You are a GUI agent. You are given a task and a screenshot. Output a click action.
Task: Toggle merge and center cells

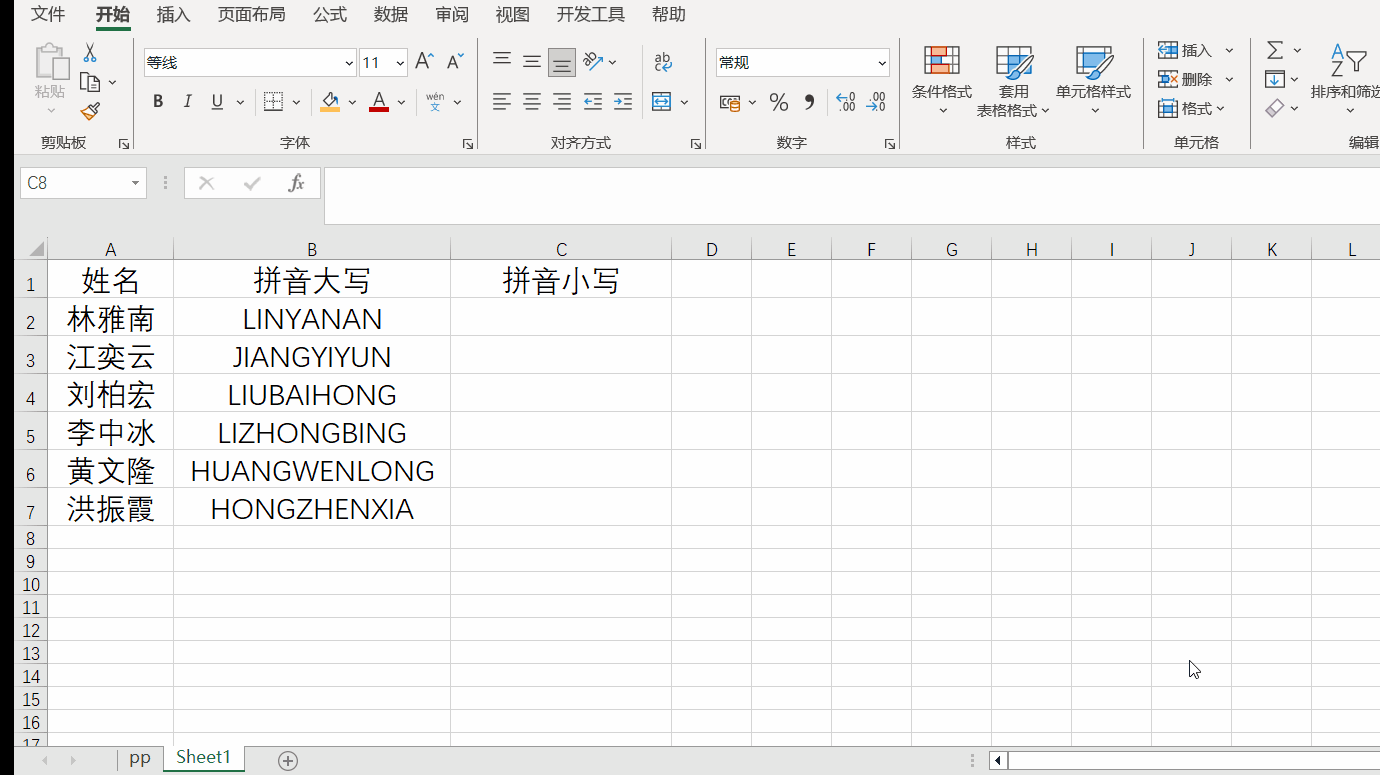tap(663, 101)
